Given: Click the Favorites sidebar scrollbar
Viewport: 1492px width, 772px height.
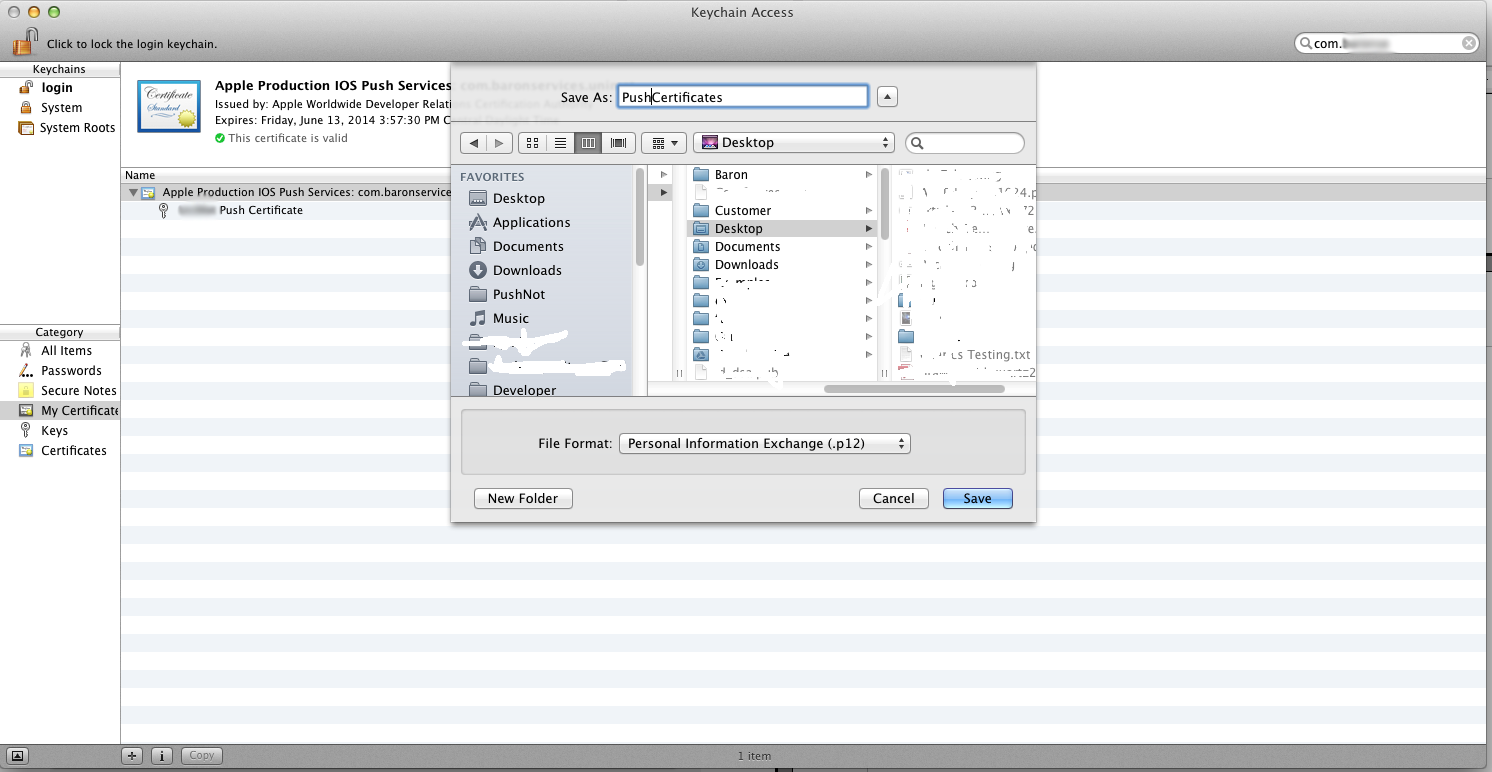Looking at the screenshot, I should click(640, 217).
